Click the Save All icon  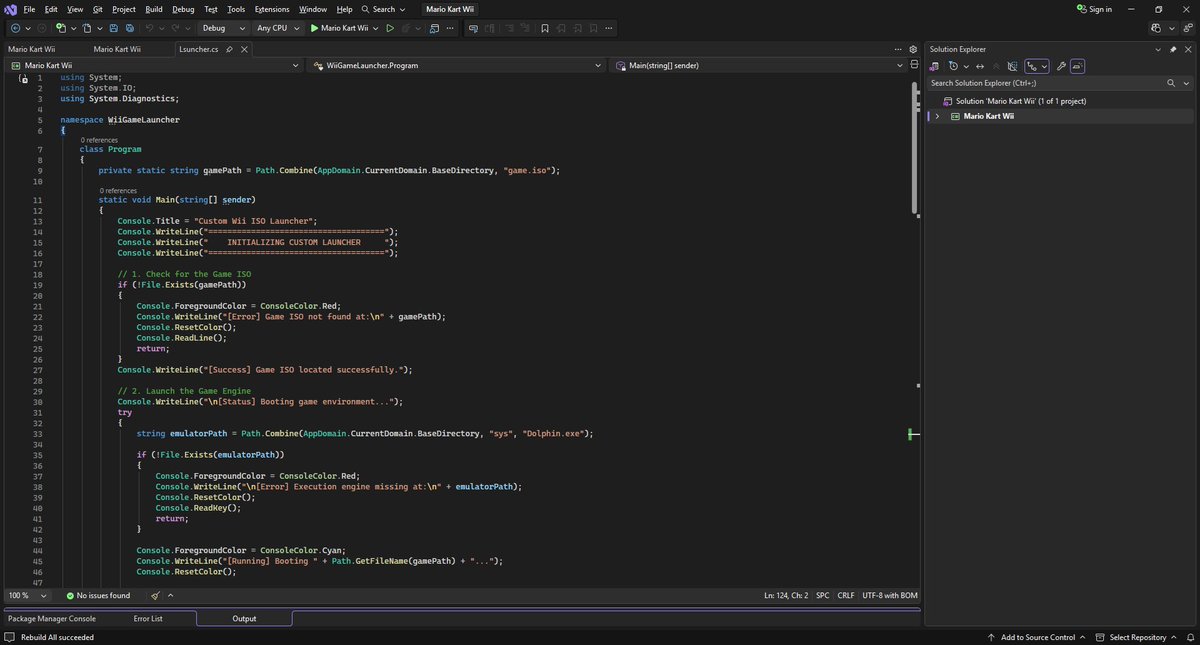point(130,28)
